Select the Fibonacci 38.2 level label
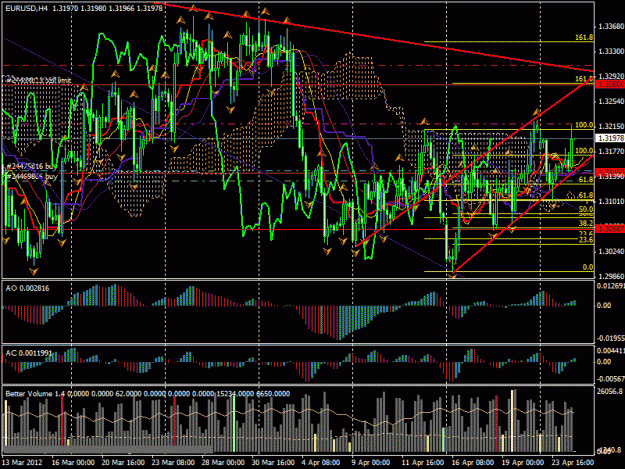 586,223
